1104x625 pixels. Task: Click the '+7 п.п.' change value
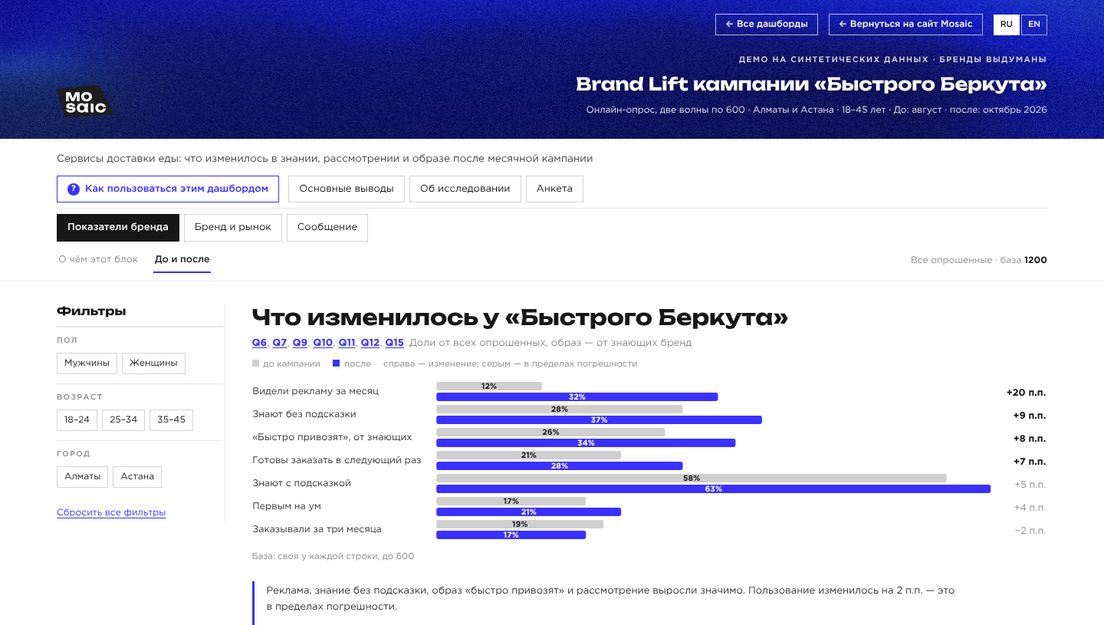pyautogui.click(x=1029, y=462)
